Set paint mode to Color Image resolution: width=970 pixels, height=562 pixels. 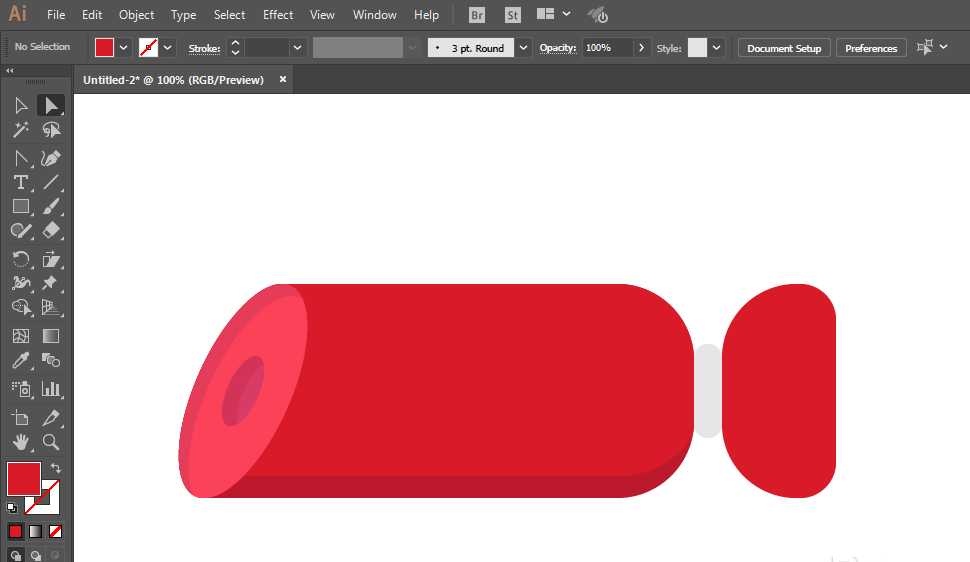pyautogui.click(x=15, y=531)
